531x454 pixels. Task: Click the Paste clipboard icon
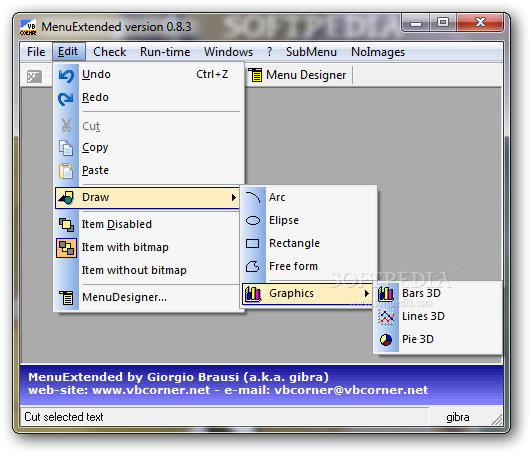click(x=66, y=171)
